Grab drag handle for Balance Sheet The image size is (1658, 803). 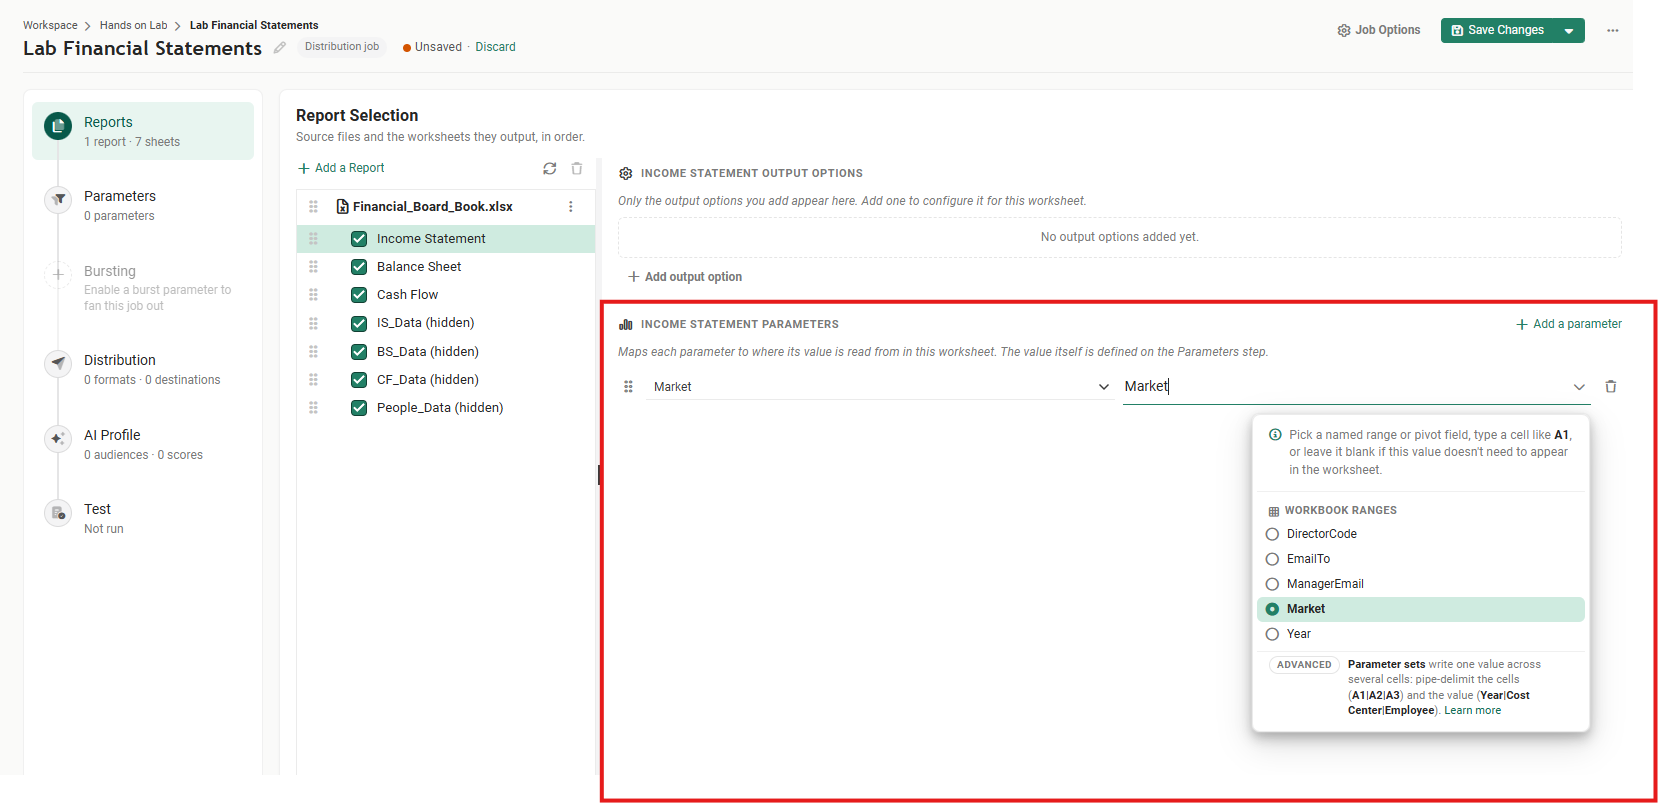point(313,266)
